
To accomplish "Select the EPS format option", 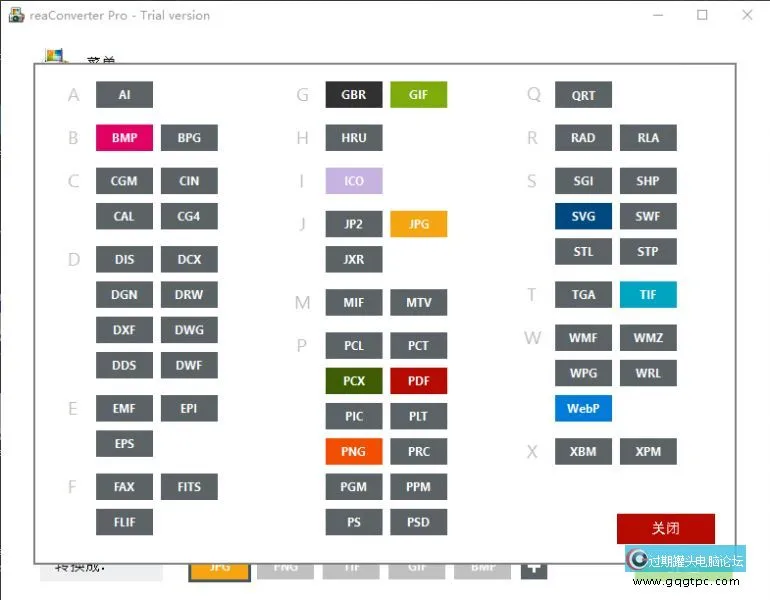I will click(124, 443).
